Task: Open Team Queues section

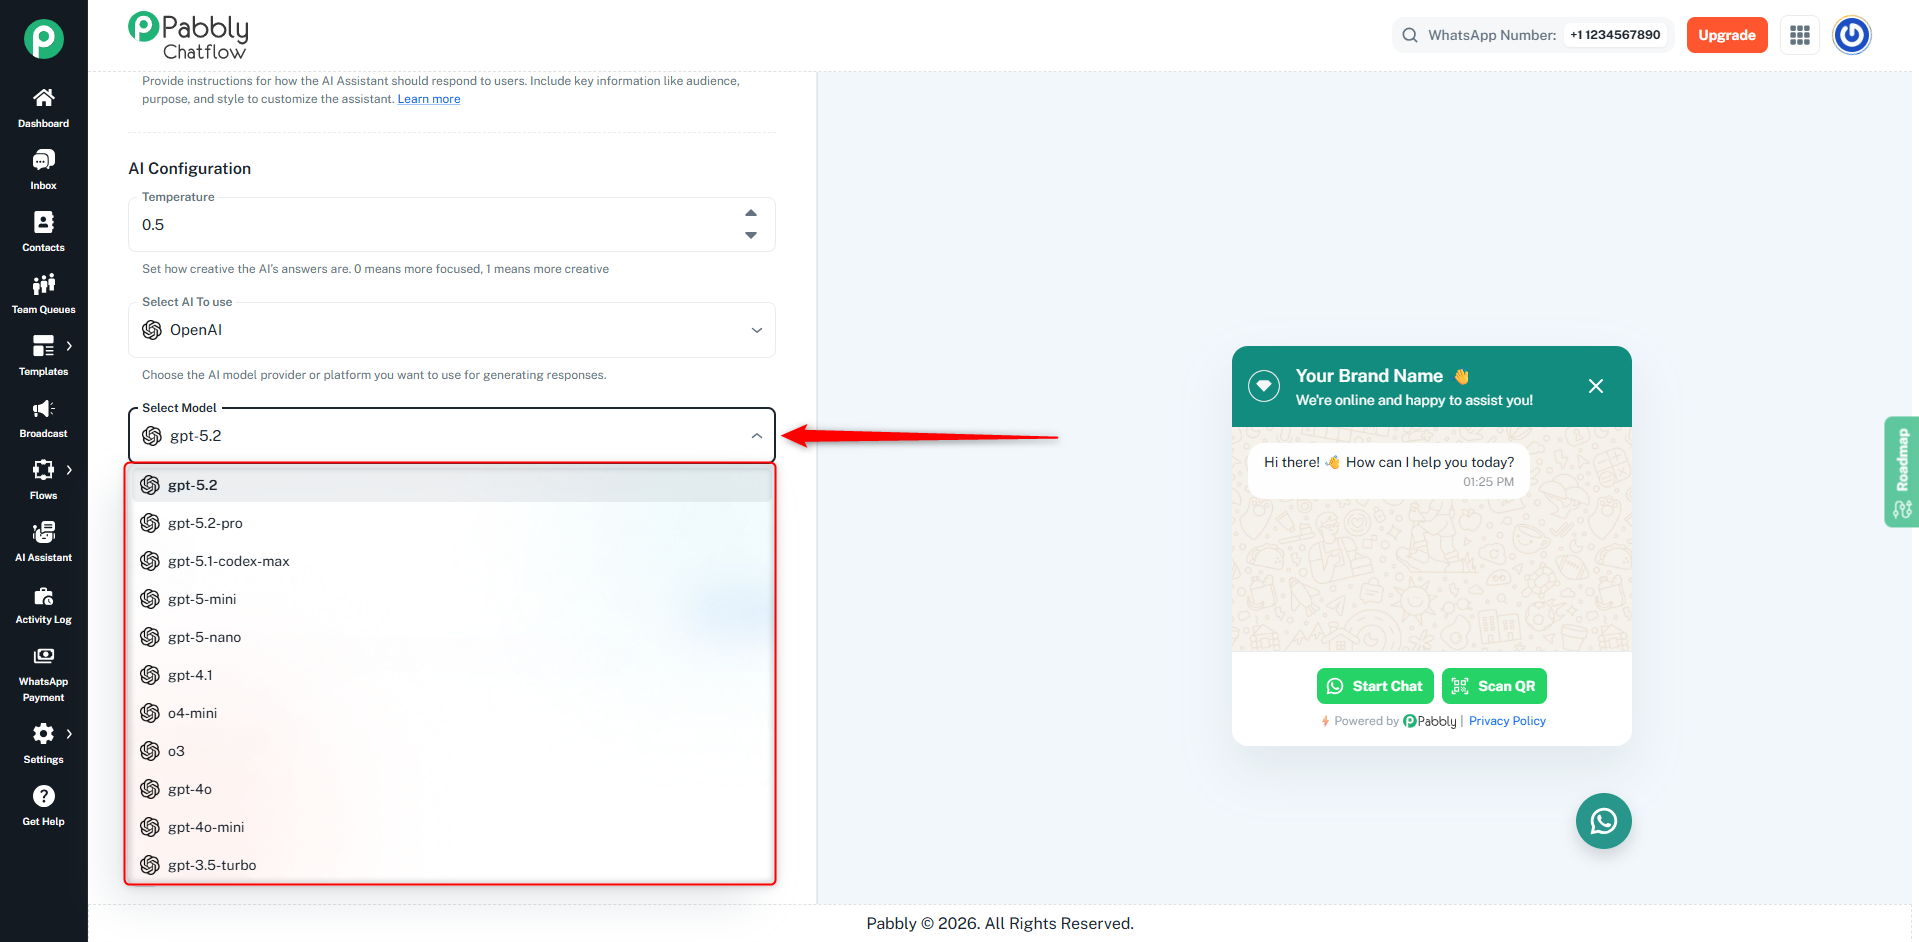Action: click(x=43, y=293)
